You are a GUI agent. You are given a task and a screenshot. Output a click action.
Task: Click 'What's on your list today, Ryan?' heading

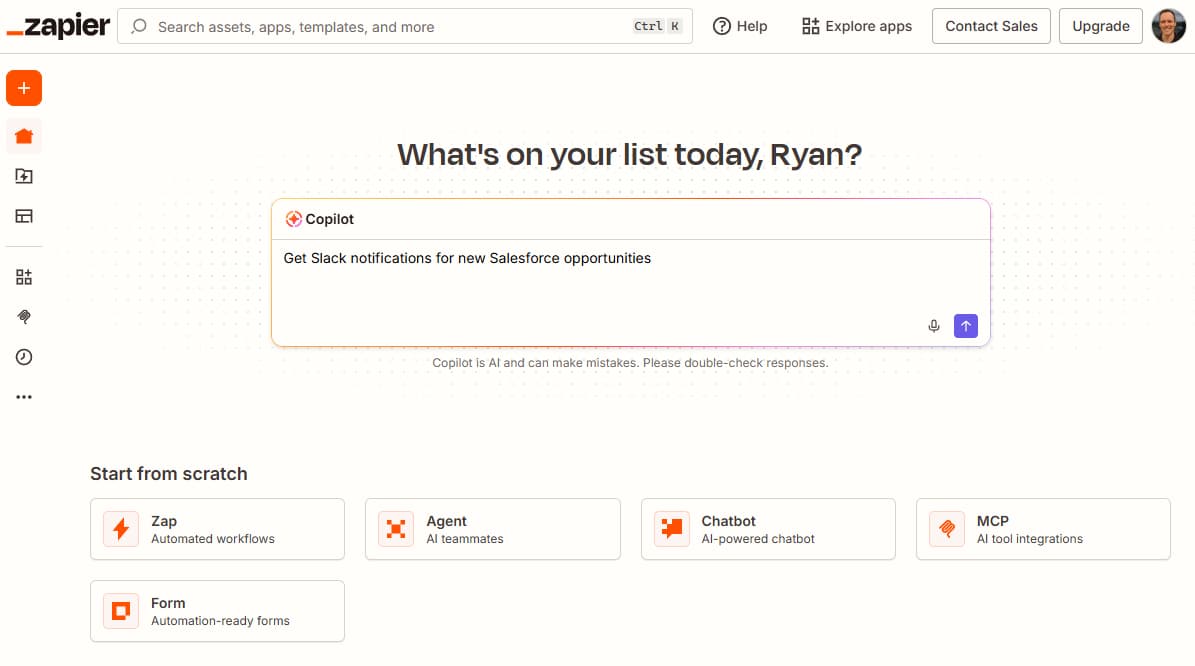pos(630,155)
